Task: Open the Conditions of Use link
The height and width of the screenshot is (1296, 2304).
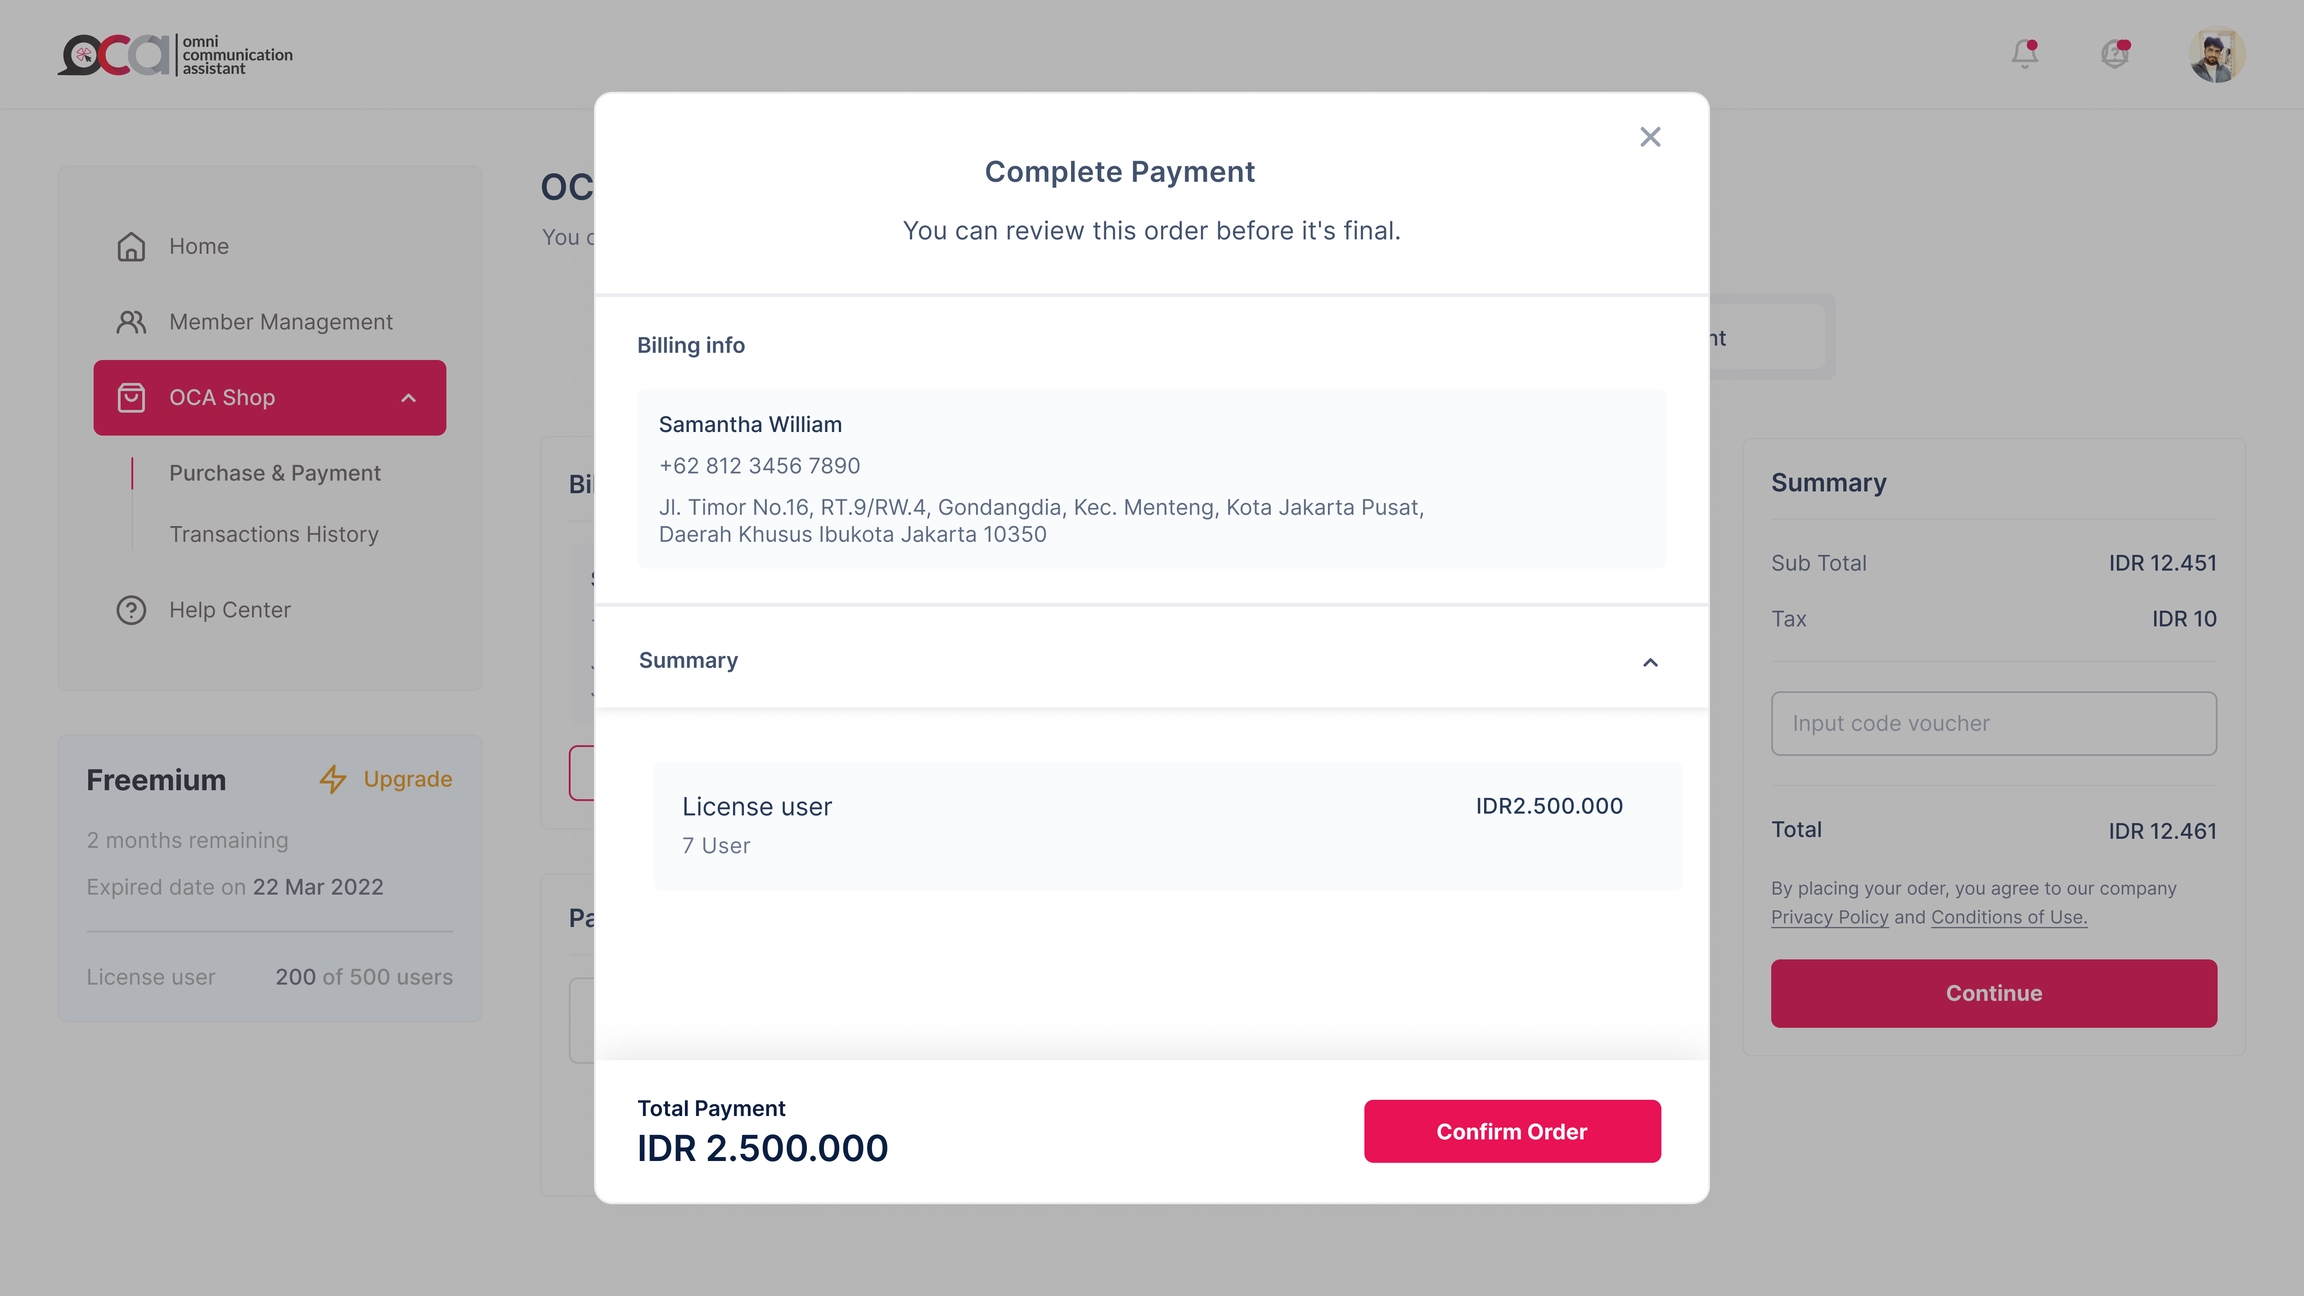Action: click(x=2008, y=917)
